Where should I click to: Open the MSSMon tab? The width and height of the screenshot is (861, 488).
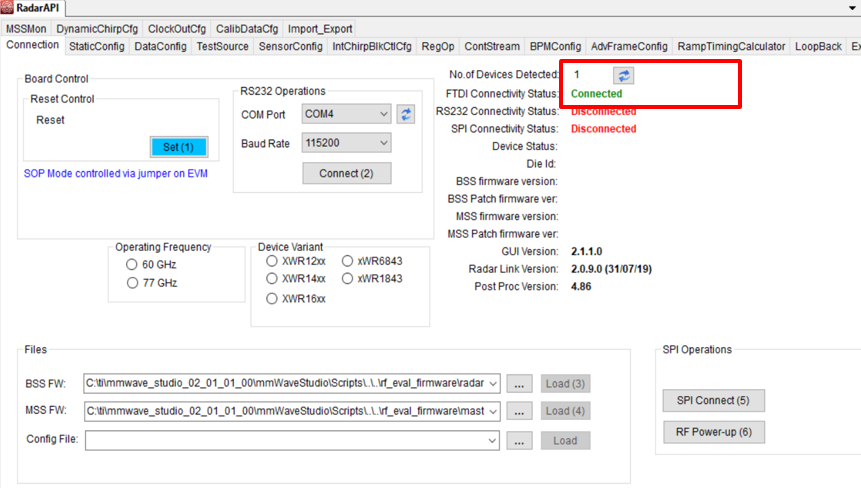26,29
